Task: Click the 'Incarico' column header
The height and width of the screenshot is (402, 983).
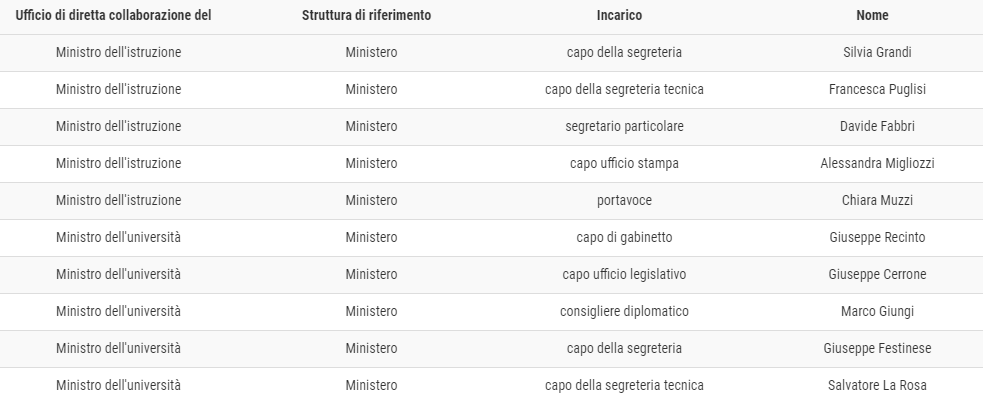Action: [619, 15]
